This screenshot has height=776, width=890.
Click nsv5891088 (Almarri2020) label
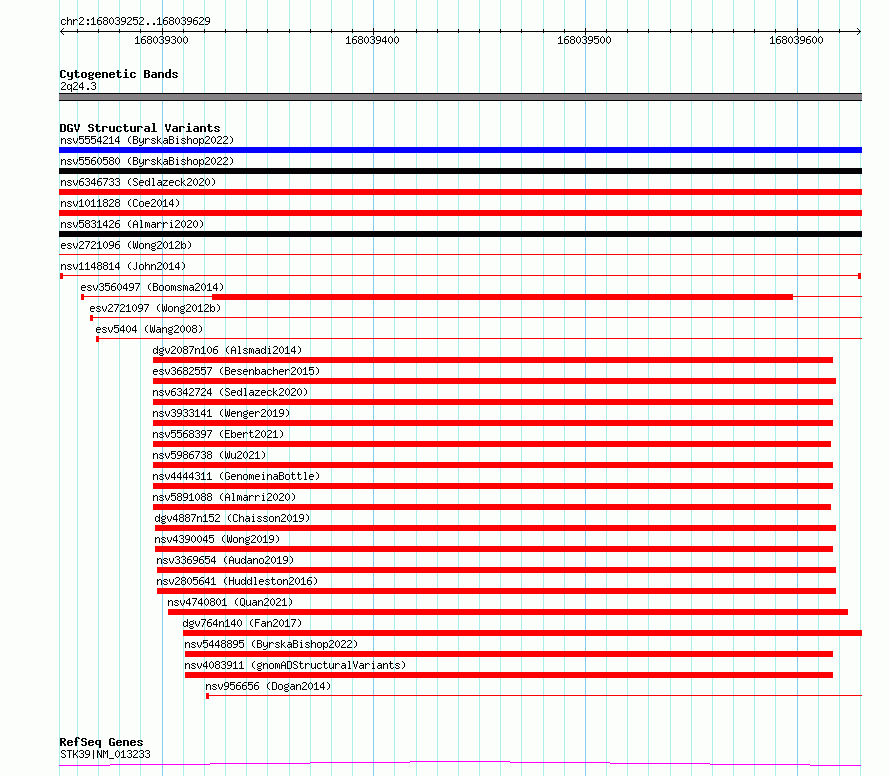(224, 497)
